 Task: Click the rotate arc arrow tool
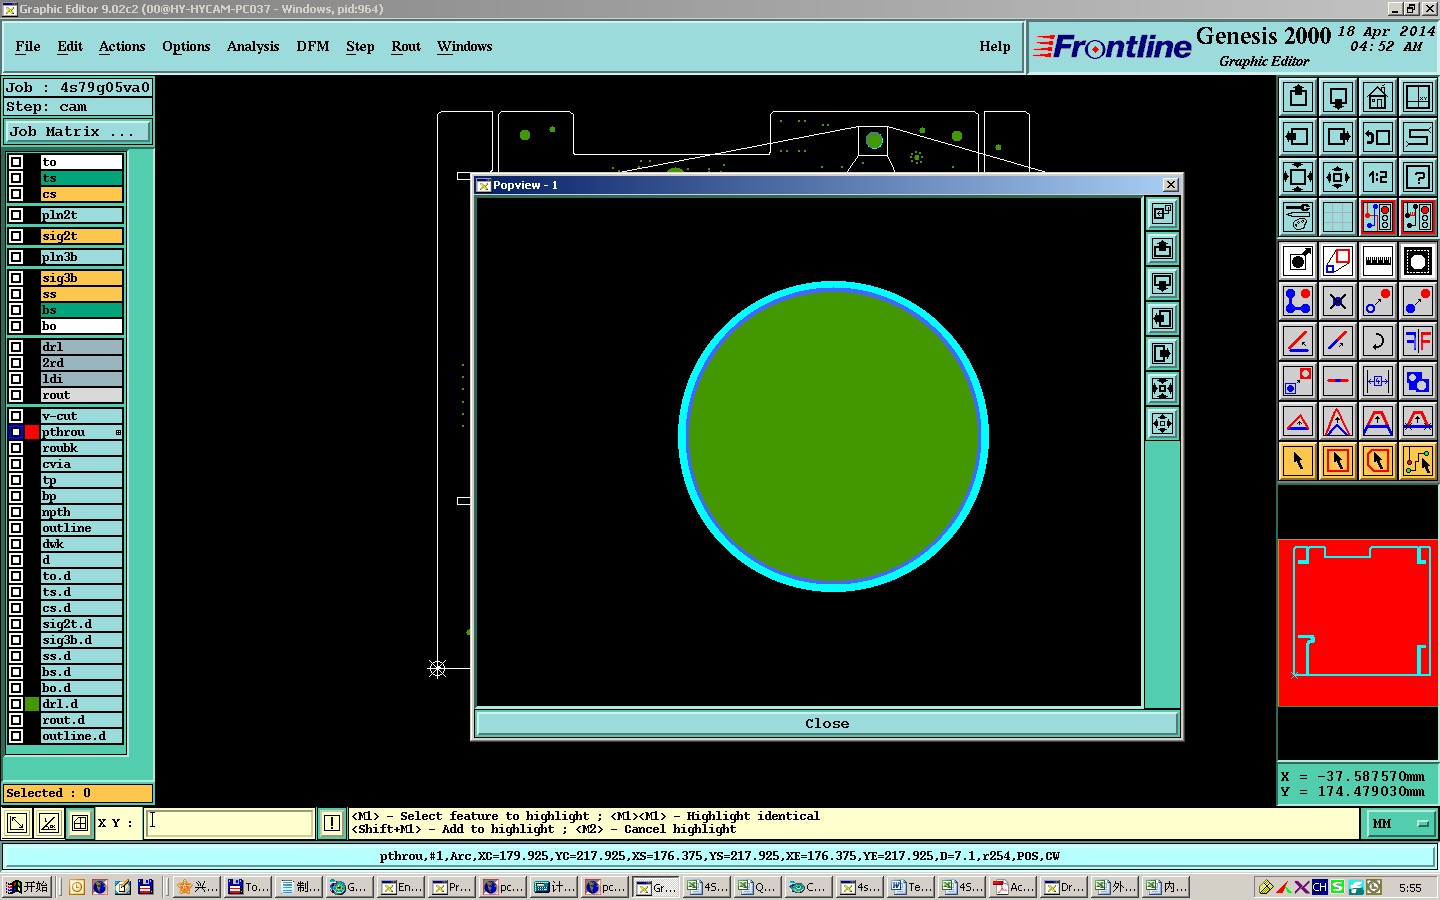pos(1377,341)
